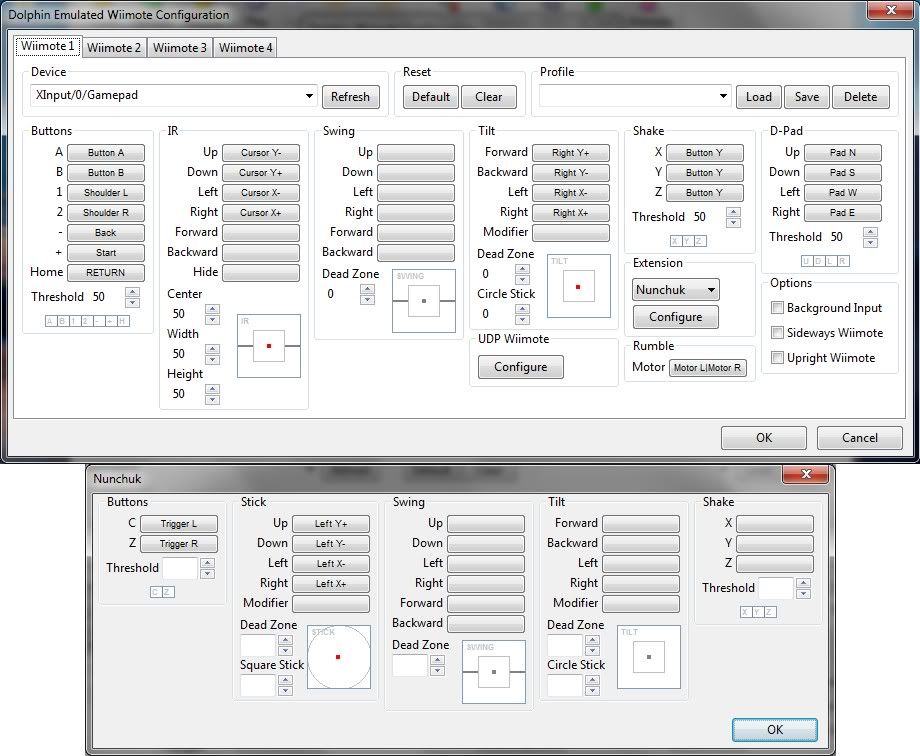Click the 'Button B' mapping button
This screenshot has height=756, width=920.
tap(106, 173)
